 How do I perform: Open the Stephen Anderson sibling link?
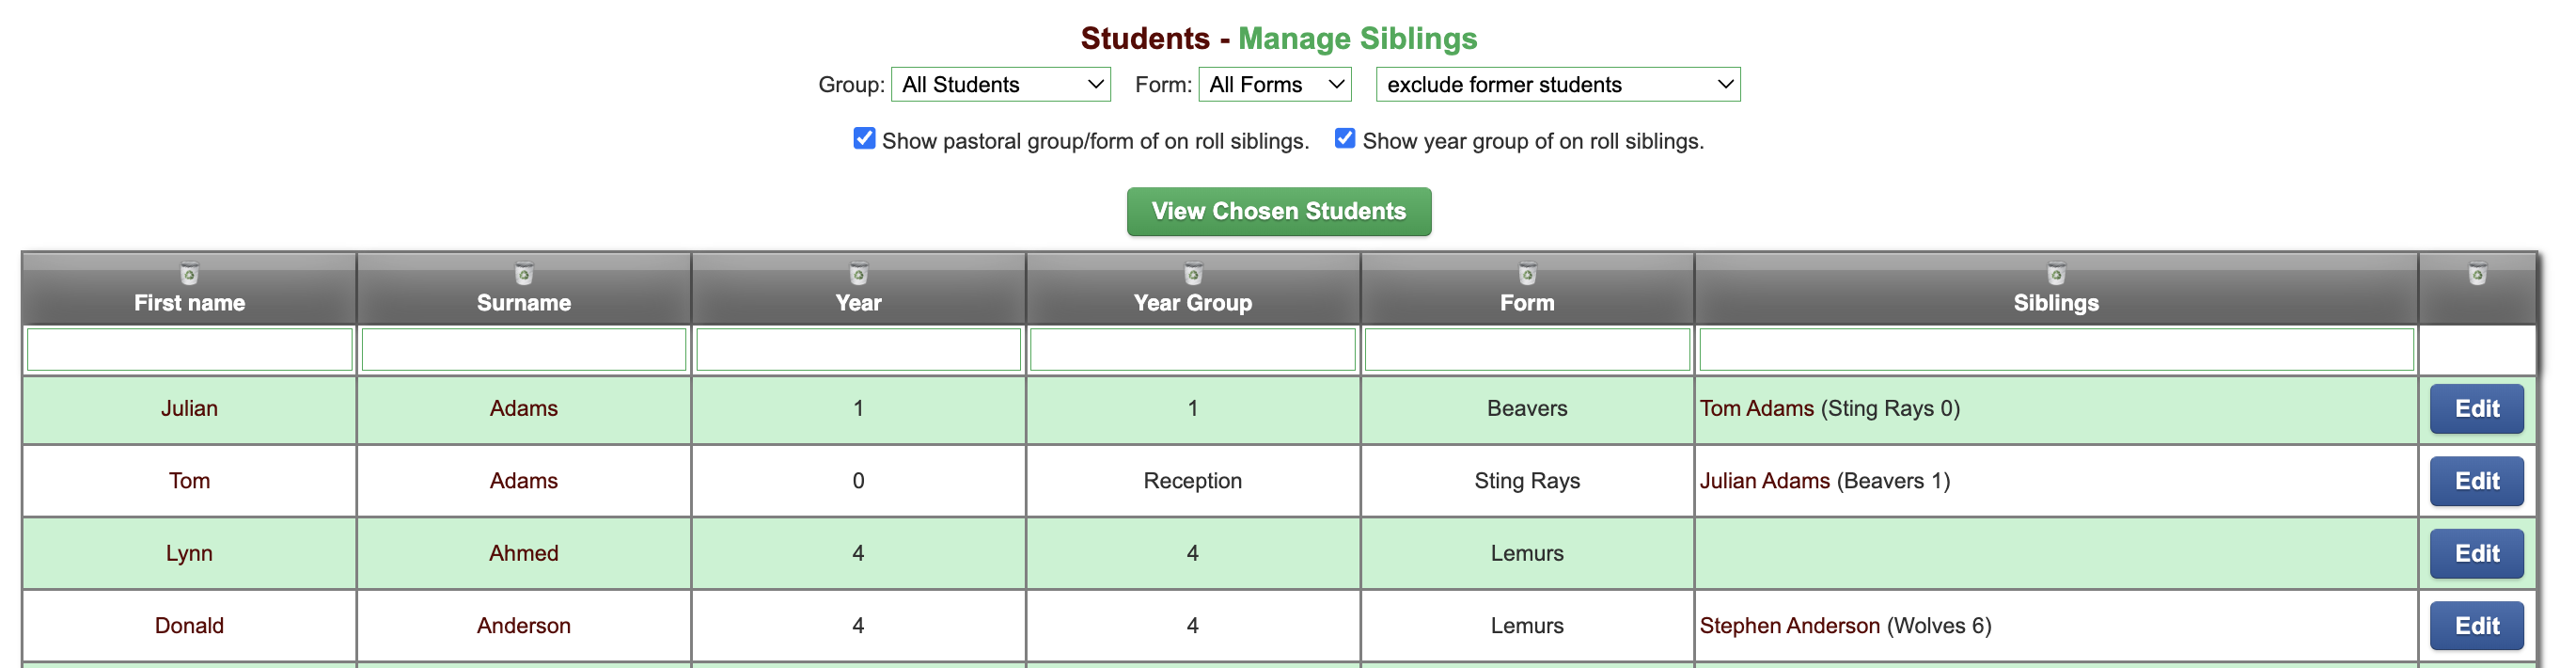click(1789, 625)
